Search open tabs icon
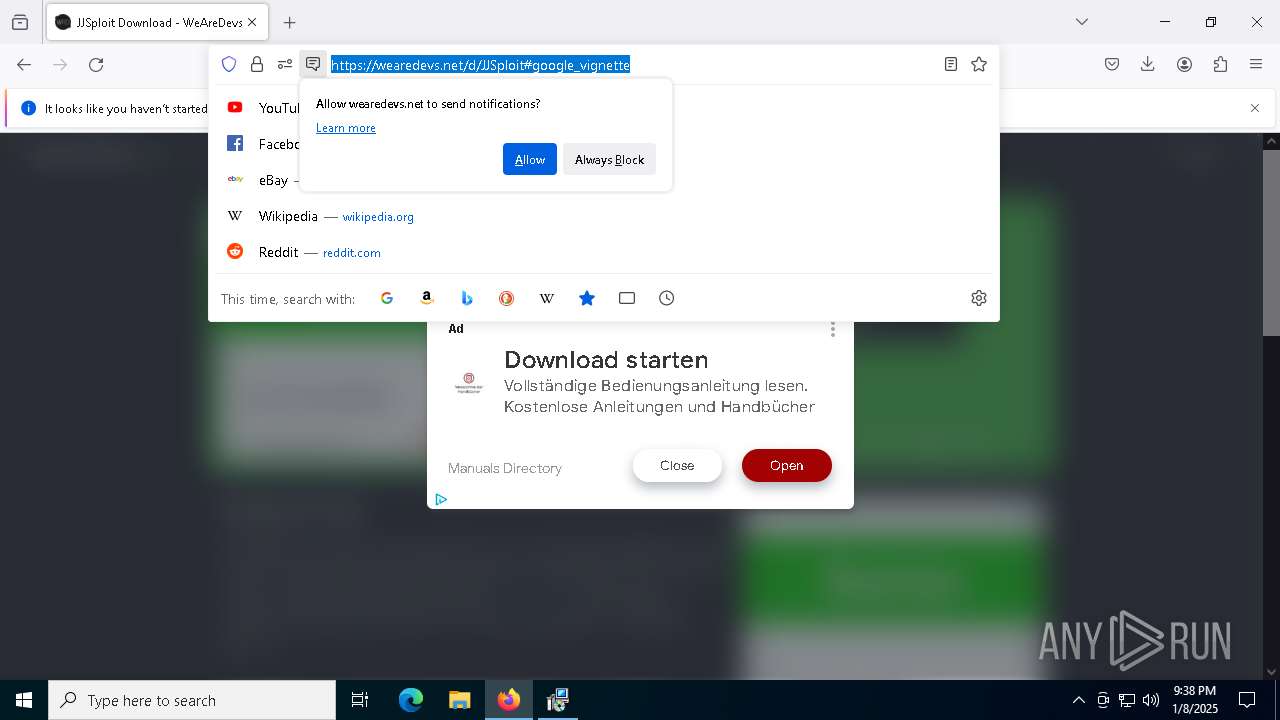The width and height of the screenshot is (1280, 720). pos(627,298)
